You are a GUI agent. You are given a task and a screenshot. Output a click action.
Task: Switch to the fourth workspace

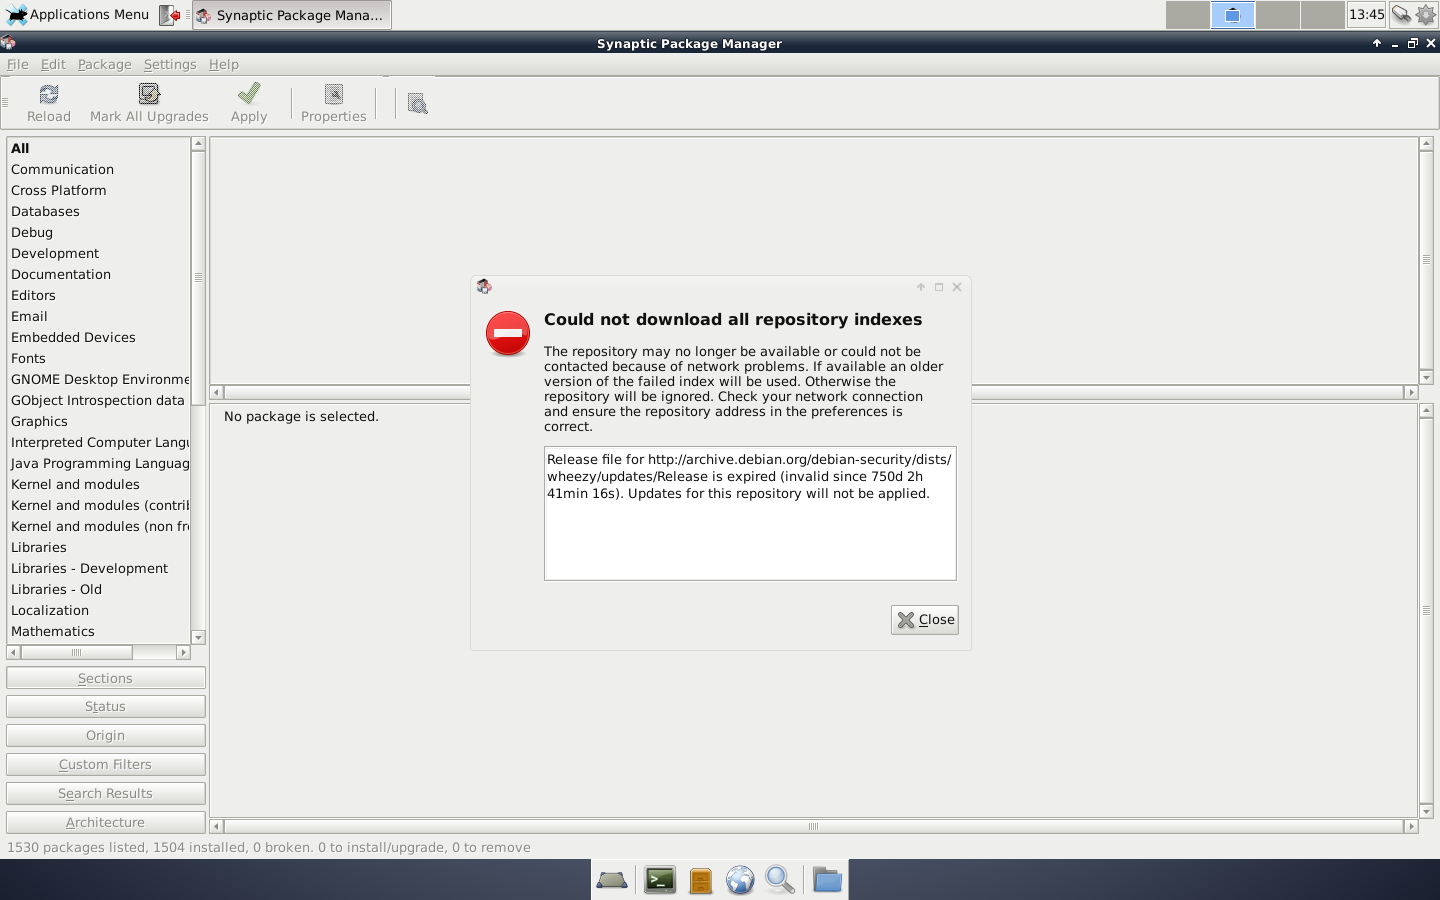(1323, 15)
